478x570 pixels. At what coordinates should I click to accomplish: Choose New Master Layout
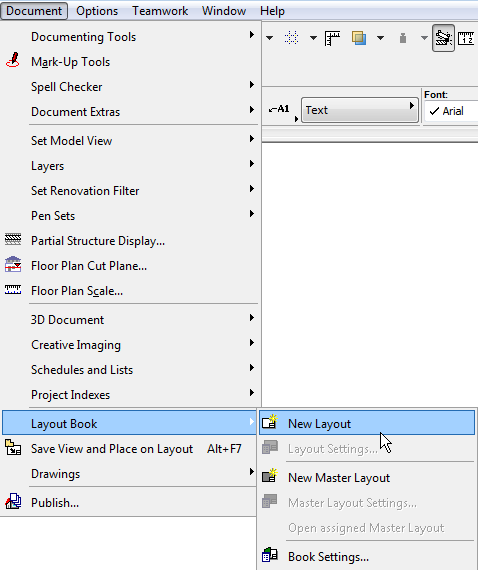coord(367,478)
